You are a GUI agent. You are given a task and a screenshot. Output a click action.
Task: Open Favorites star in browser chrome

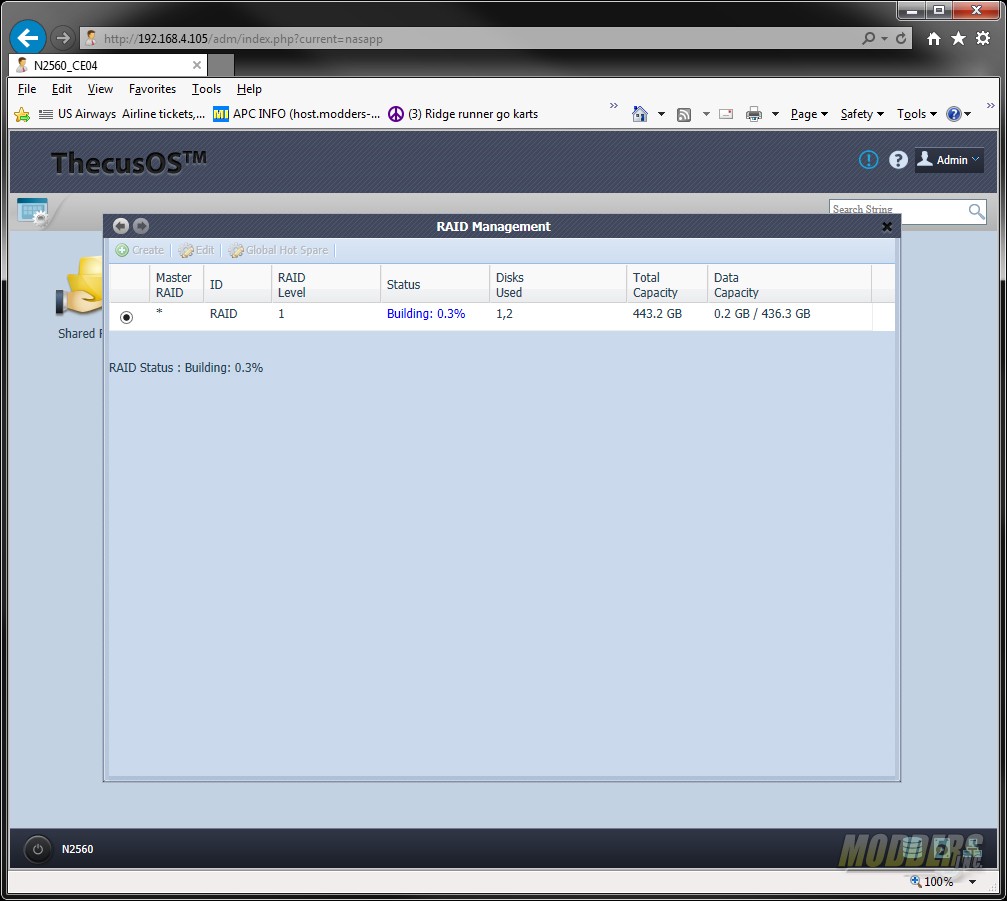click(958, 39)
